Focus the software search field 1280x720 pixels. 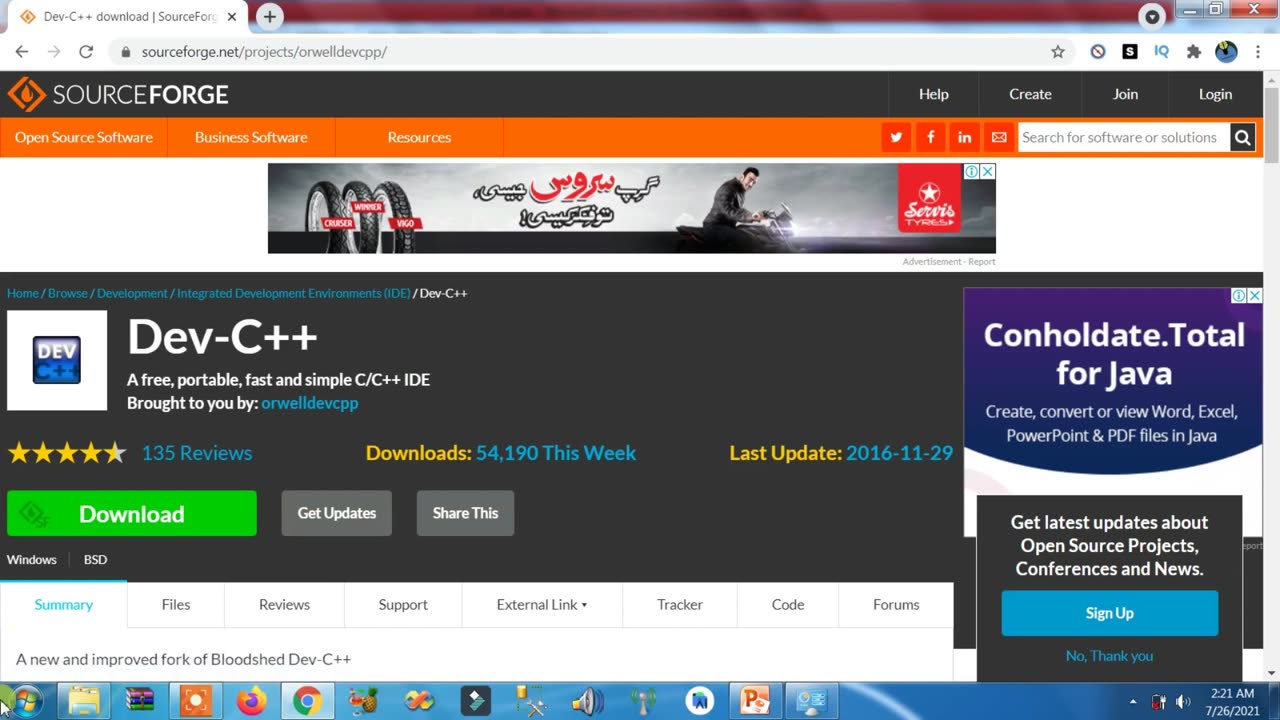coord(1123,137)
